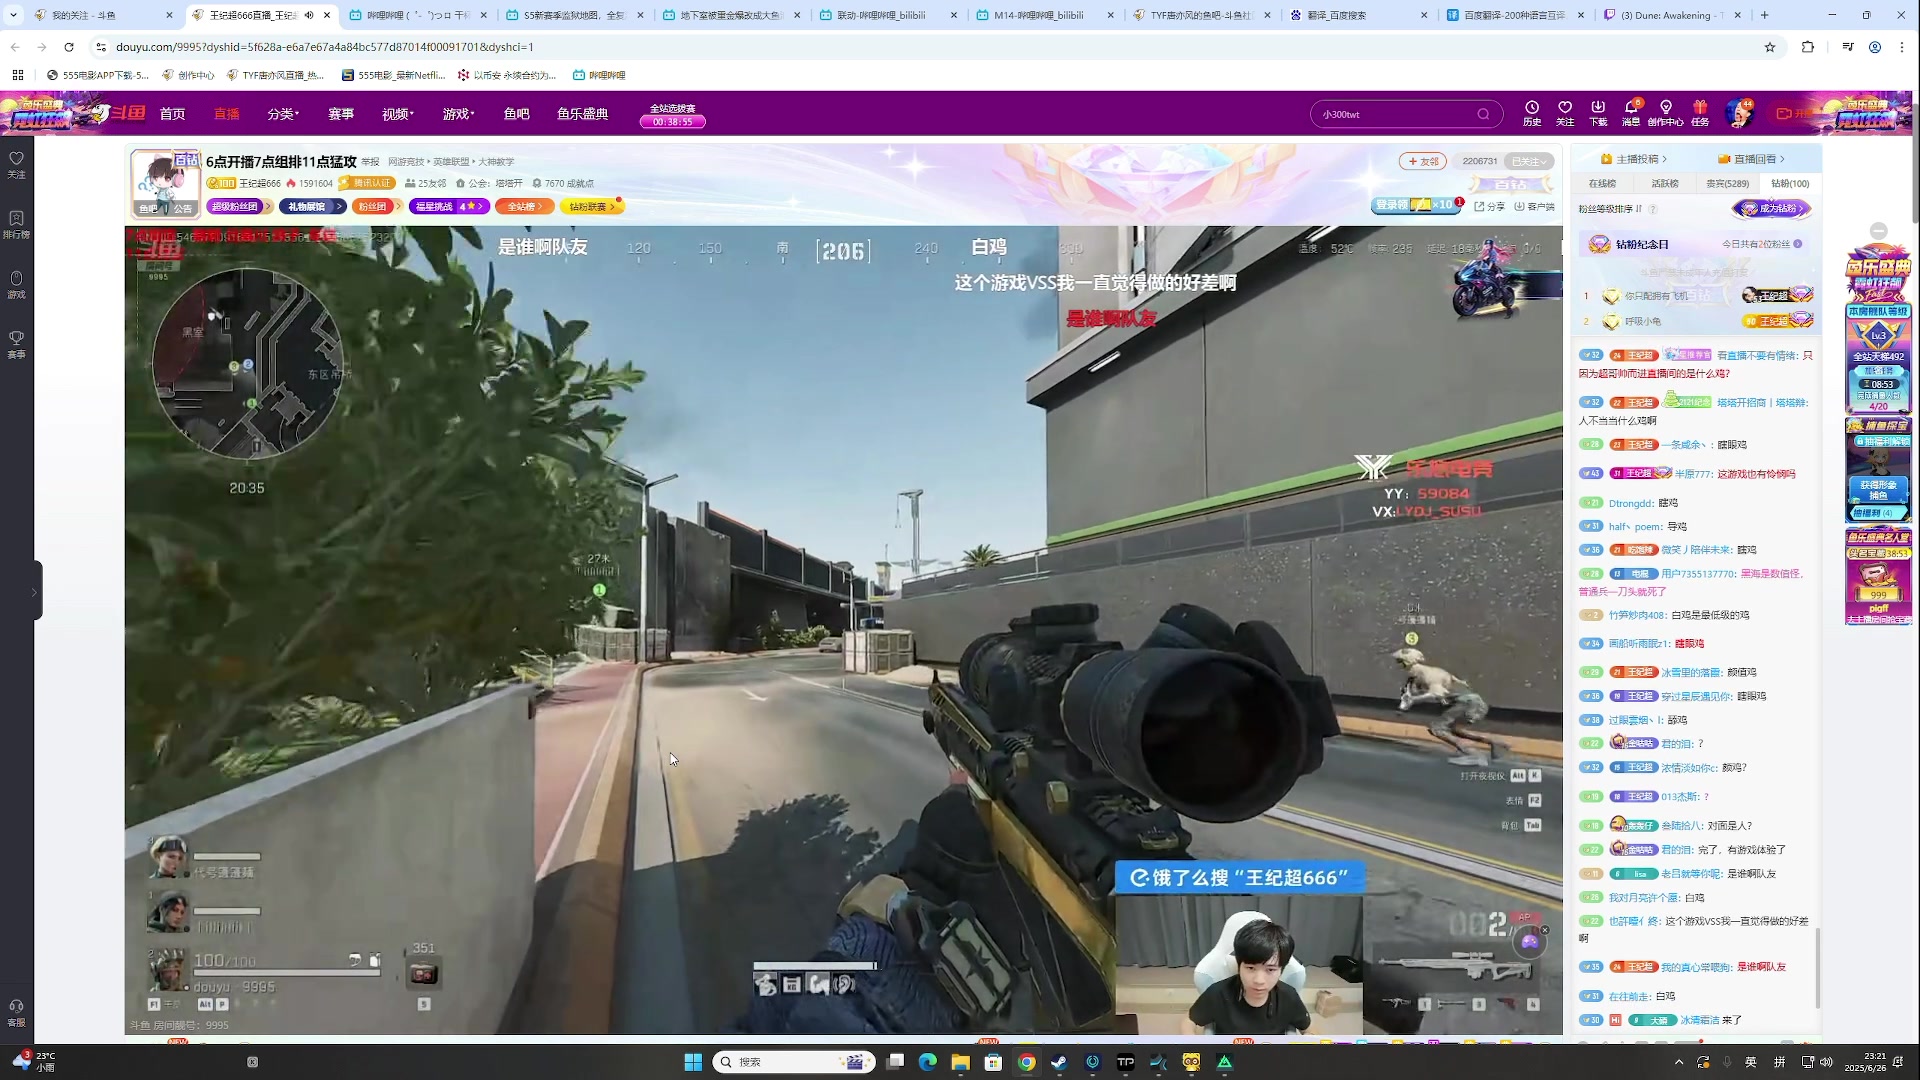Click the + 友邻 button
This screenshot has width=1920, height=1080.
1423,161
